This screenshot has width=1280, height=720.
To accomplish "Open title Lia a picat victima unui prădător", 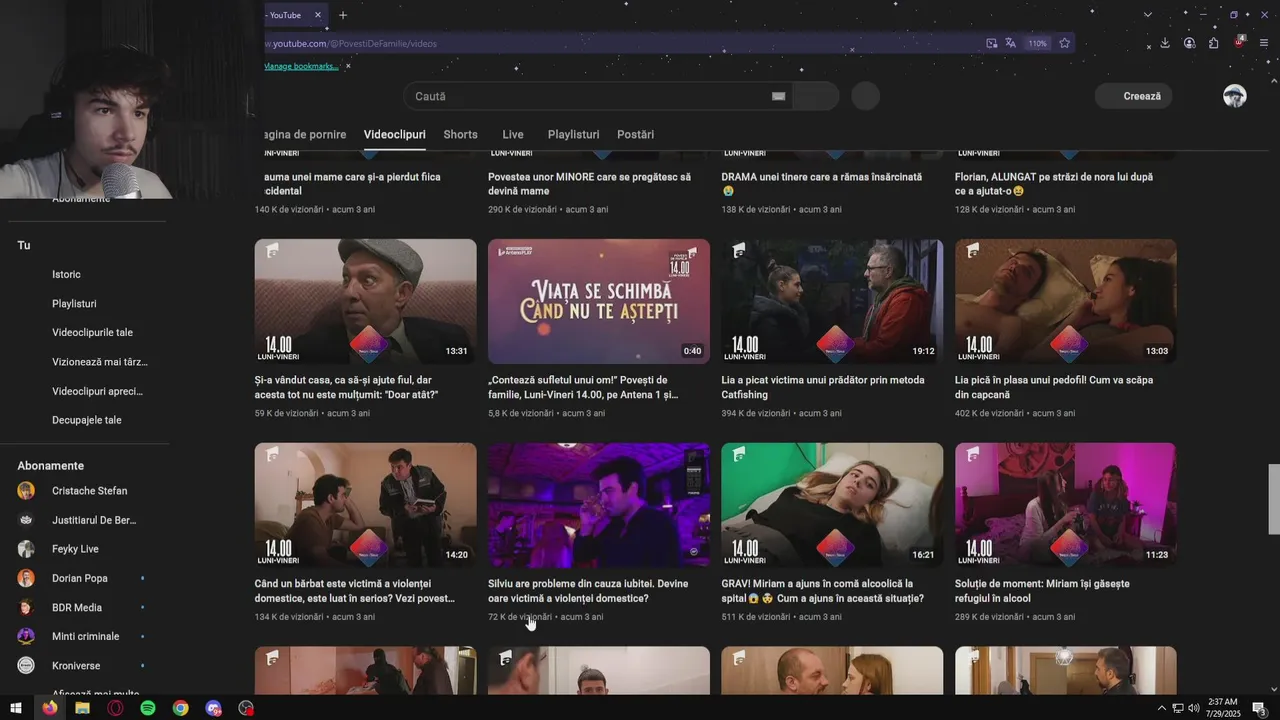I will tap(823, 387).
